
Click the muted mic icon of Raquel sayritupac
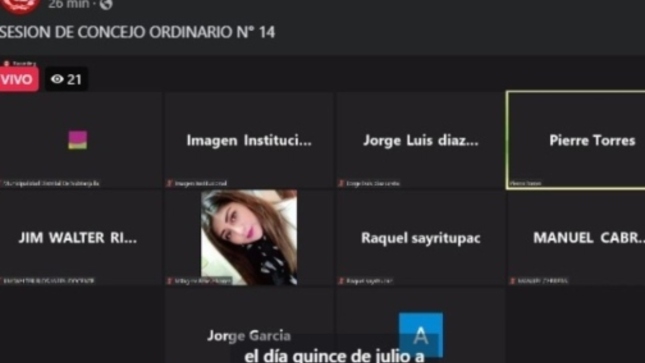(341, 281)
